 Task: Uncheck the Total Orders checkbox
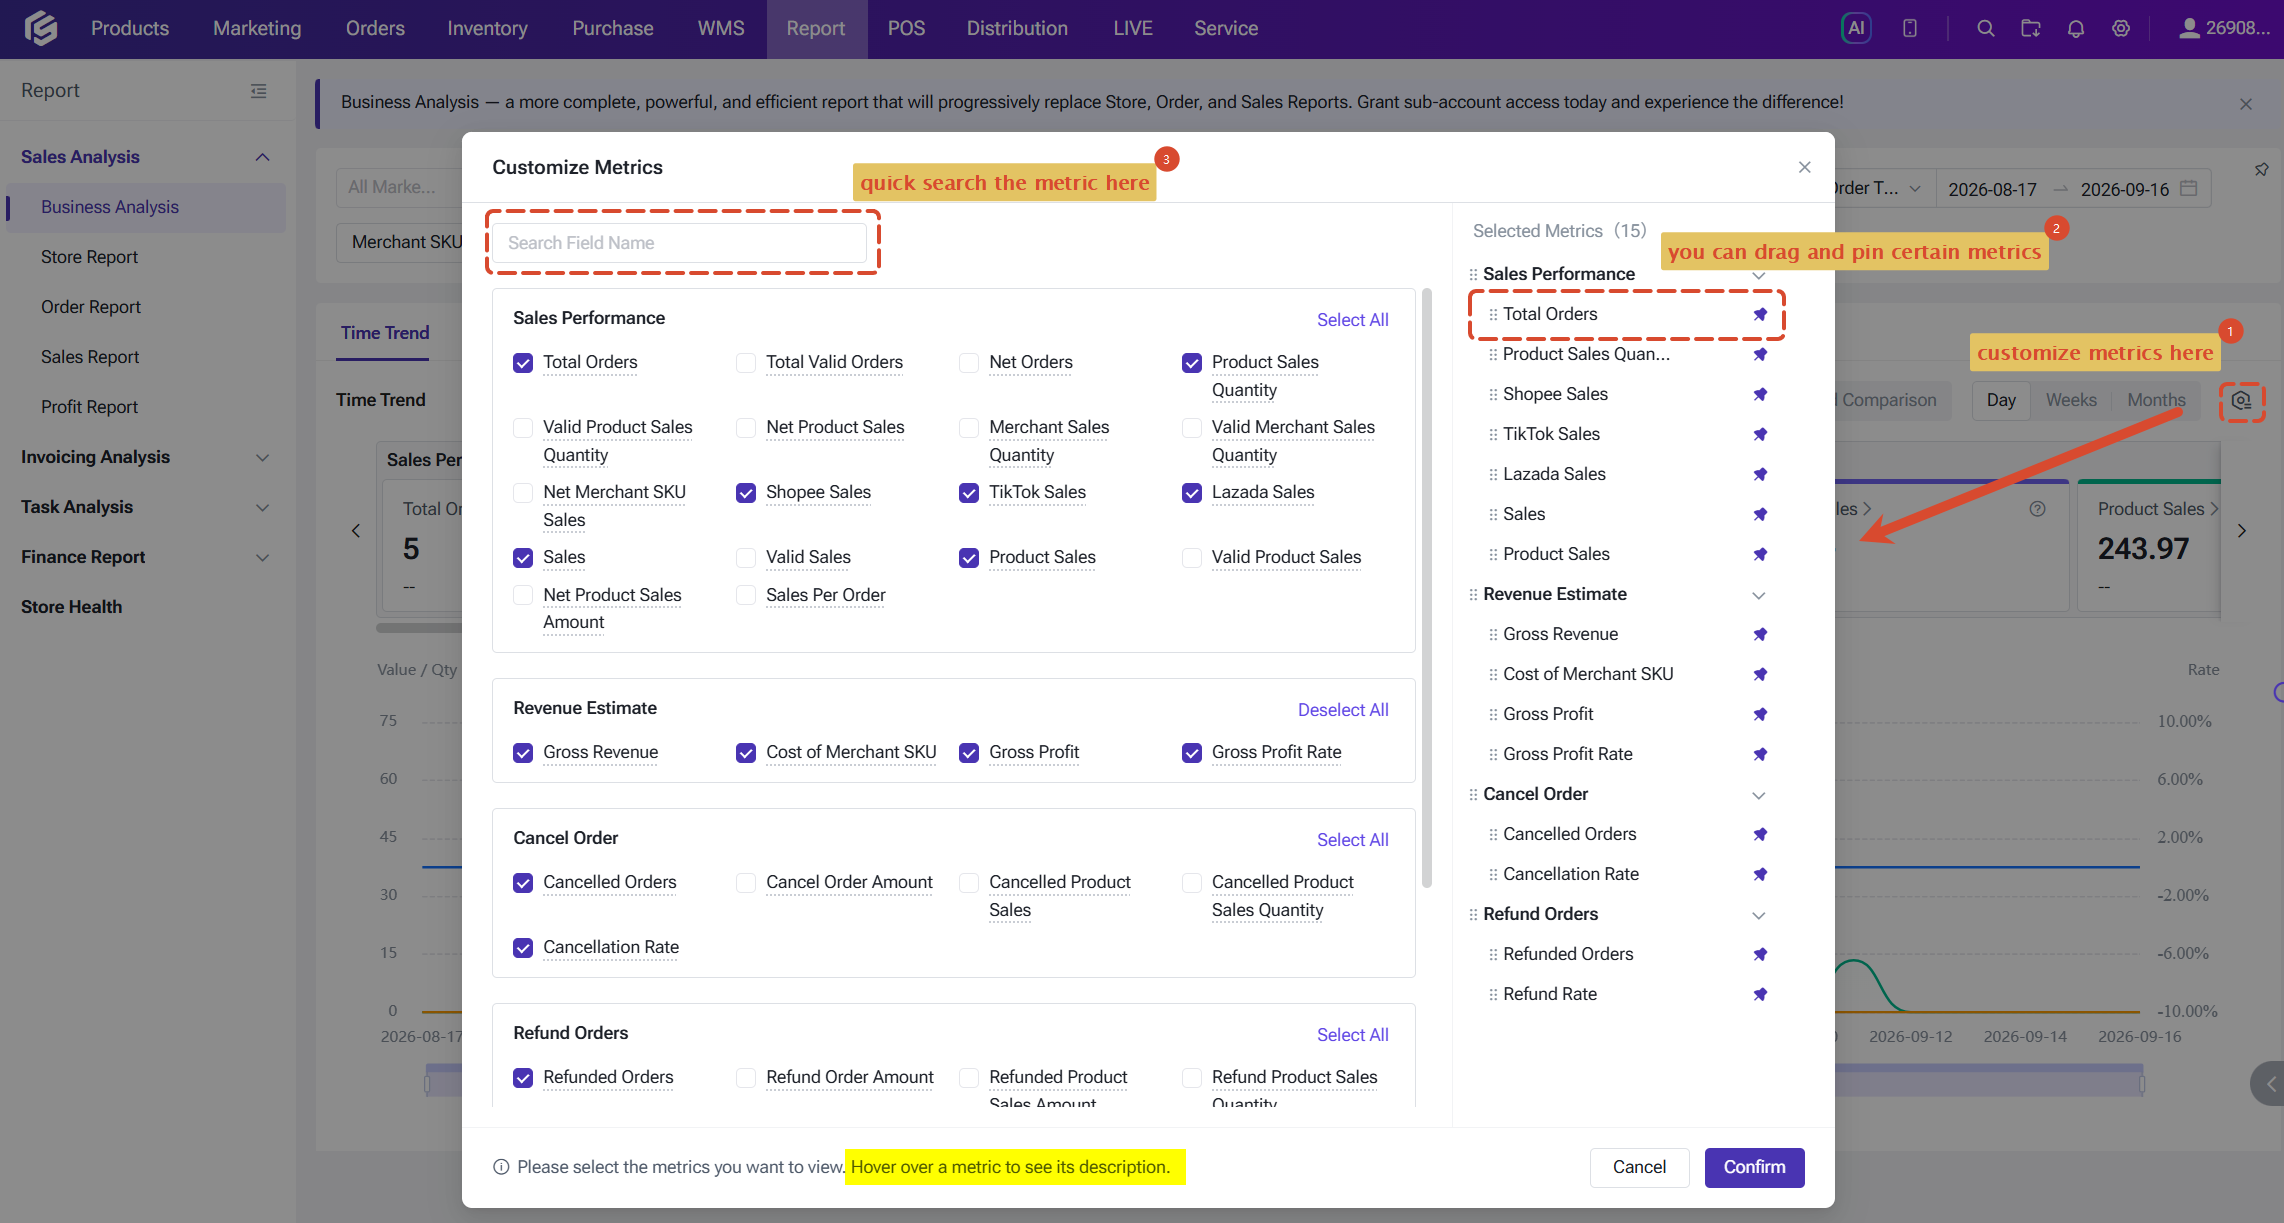pyautogui.click(x=523, y=363)
